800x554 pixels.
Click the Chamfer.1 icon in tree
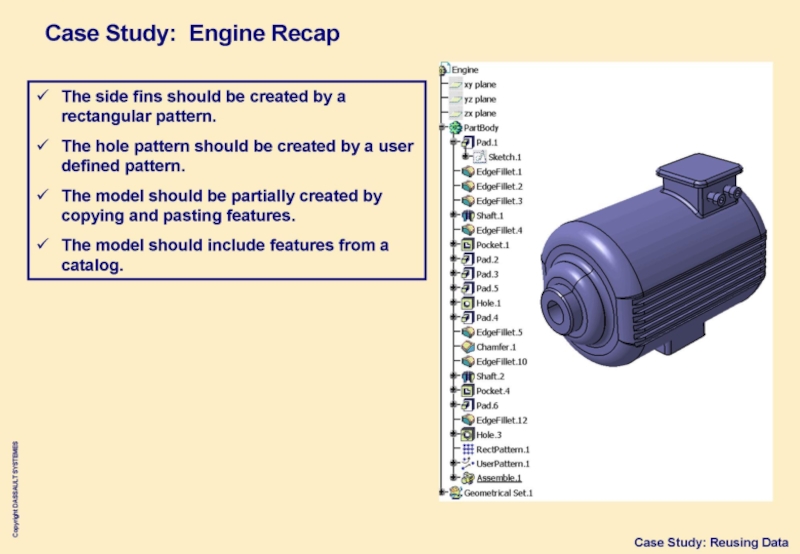pyautogui.click(x=468, y=347)
